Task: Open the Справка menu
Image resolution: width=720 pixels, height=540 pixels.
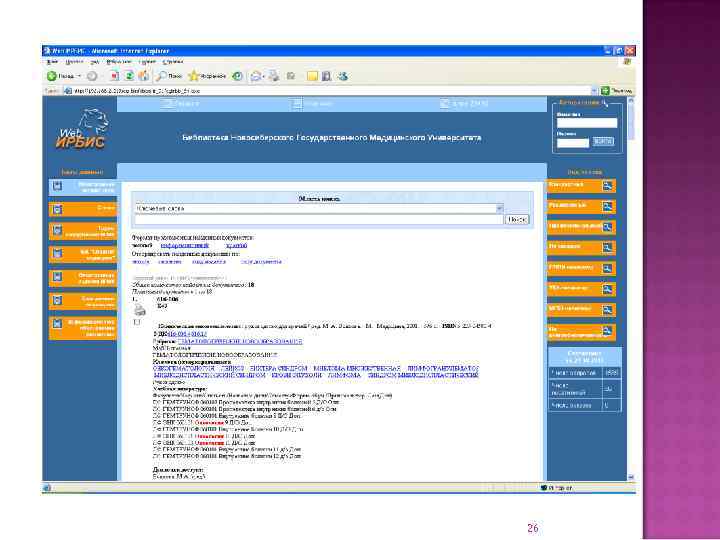Action: tap(173, 62)
